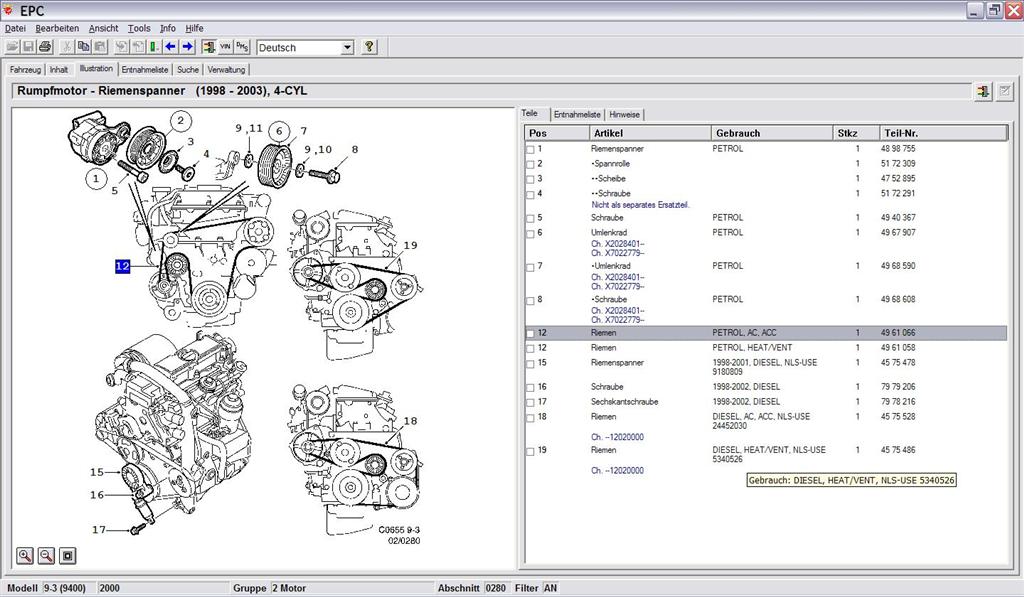
Task: Select part number 49 61 058
Action: coord(898,347)
